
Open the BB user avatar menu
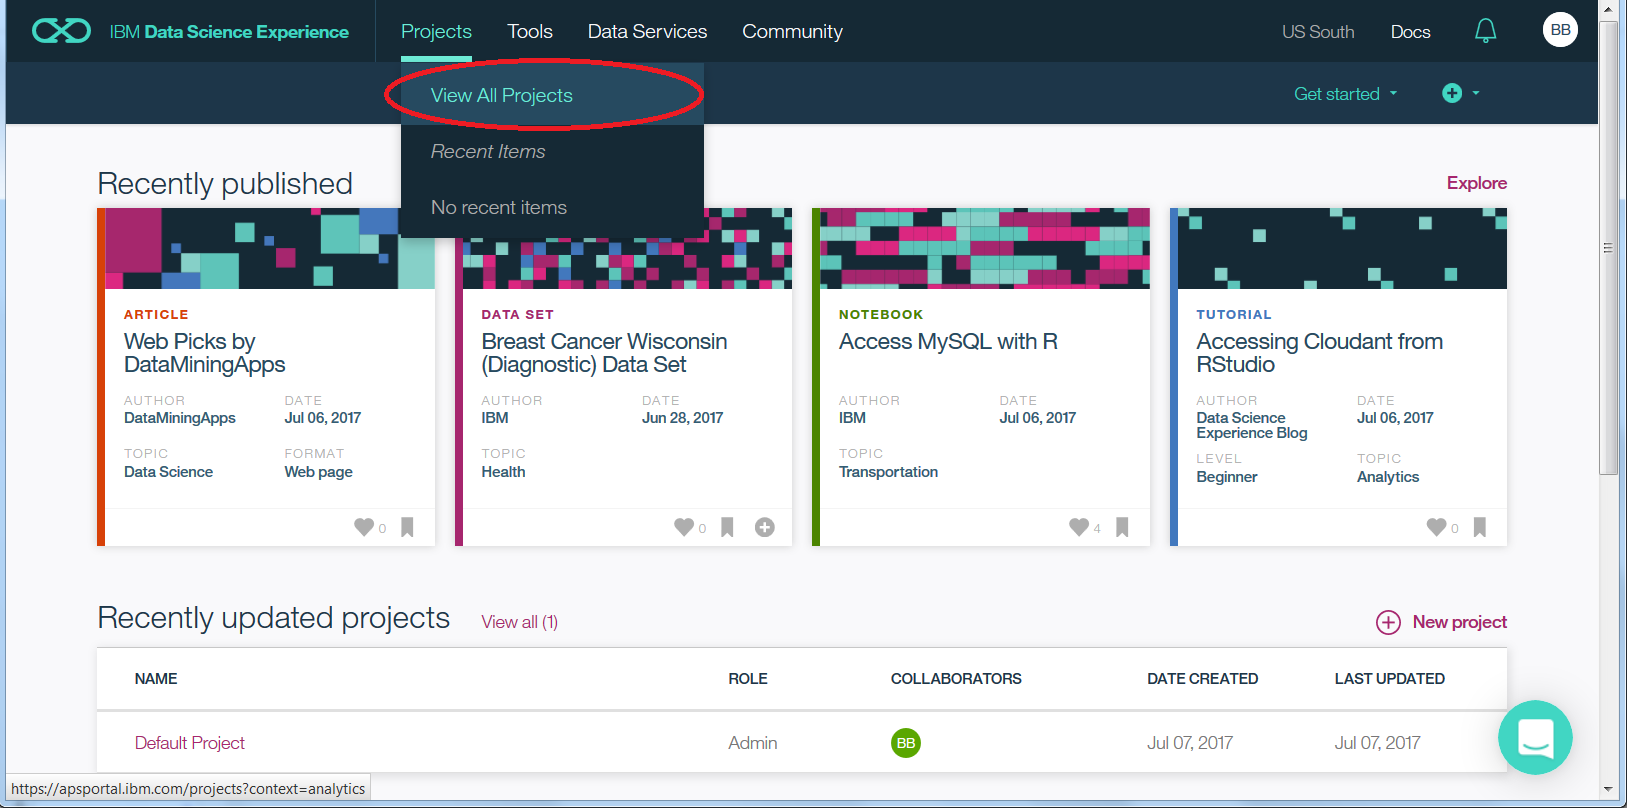pos(1560,30)
